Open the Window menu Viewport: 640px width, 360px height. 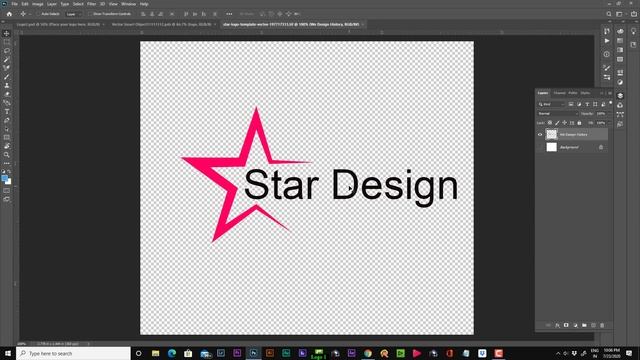click(128, 4)
